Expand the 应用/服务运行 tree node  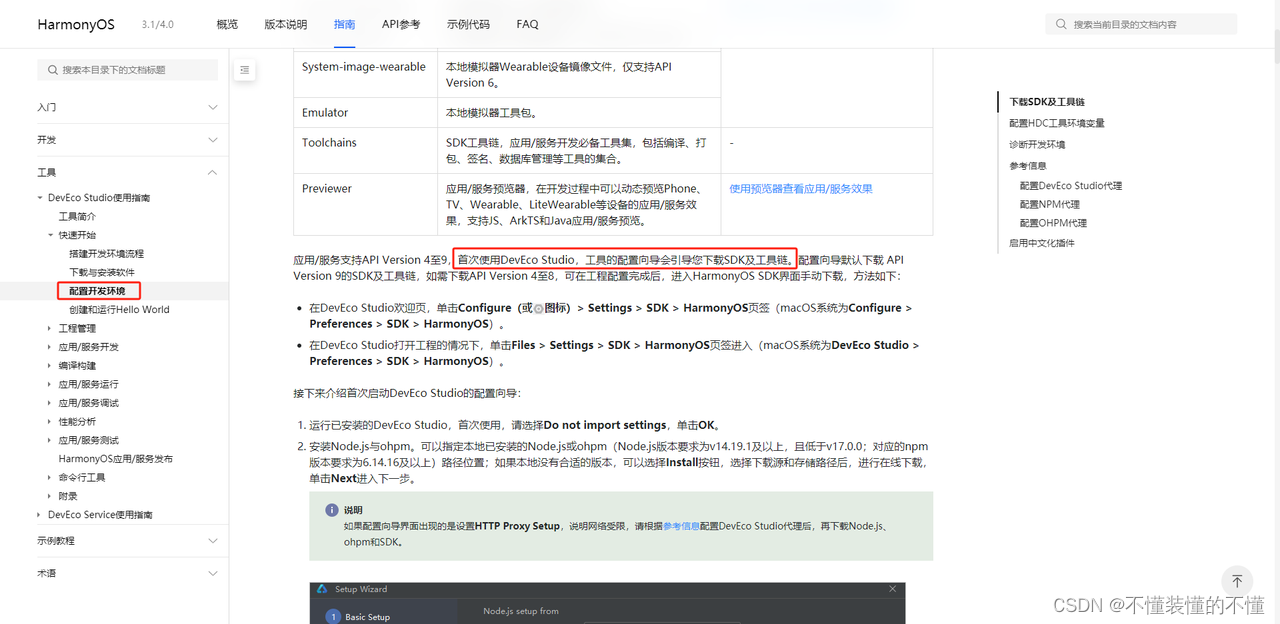click(50, 384)
